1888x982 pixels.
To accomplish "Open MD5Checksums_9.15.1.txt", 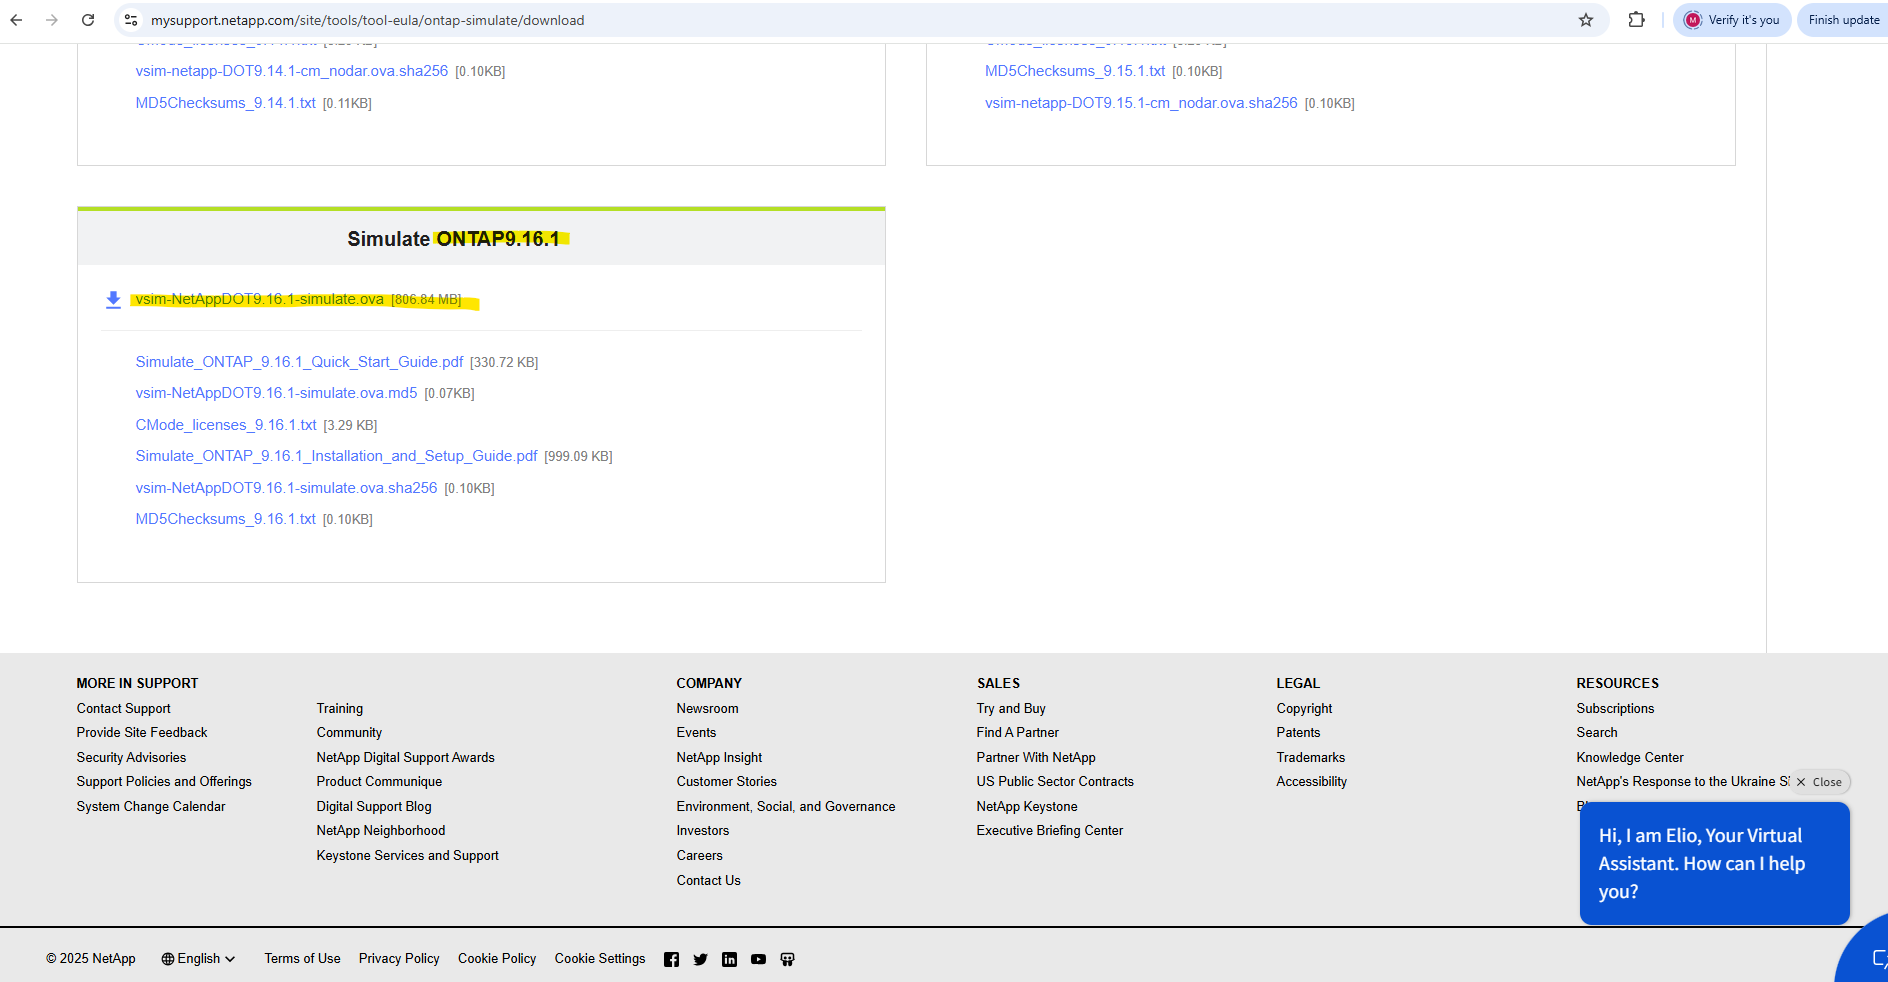I will coord(1075,71).
